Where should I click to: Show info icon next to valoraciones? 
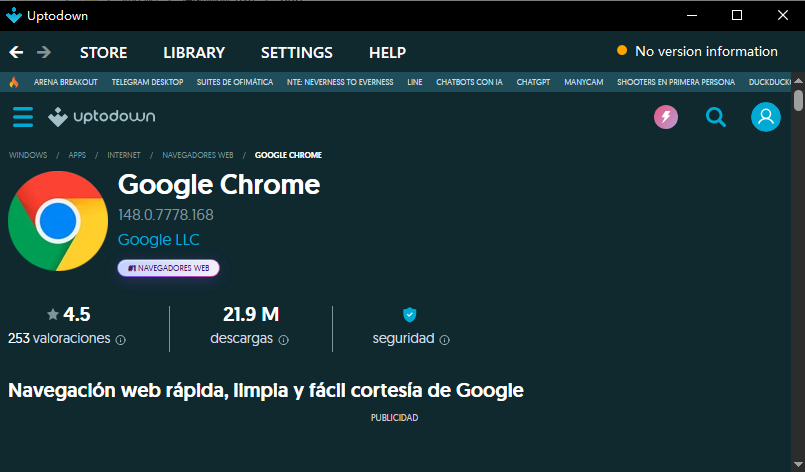pos(121,340)
